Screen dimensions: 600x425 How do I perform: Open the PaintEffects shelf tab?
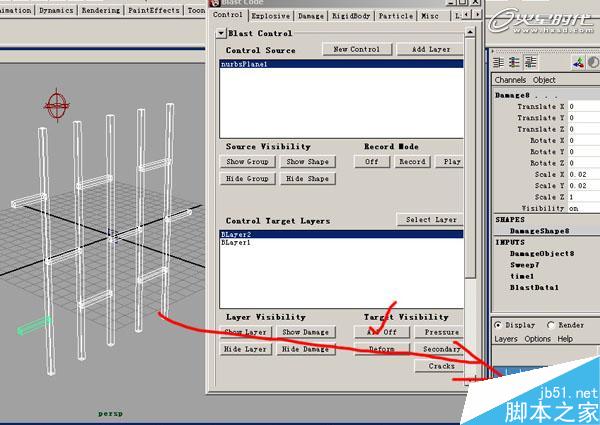click(153, 10)
